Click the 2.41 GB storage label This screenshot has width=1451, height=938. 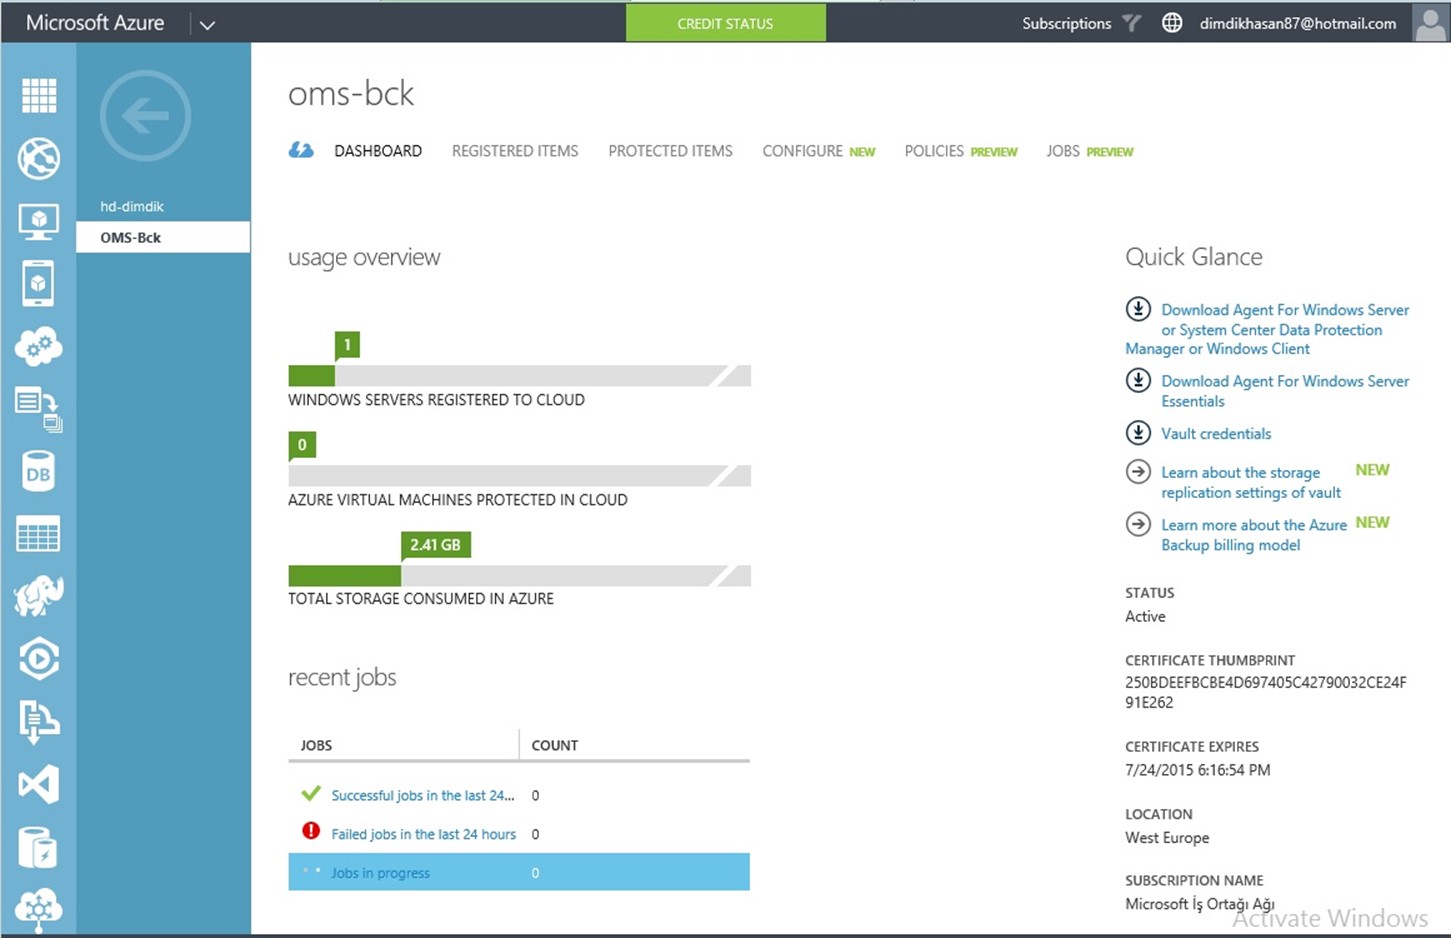point(435,545)
